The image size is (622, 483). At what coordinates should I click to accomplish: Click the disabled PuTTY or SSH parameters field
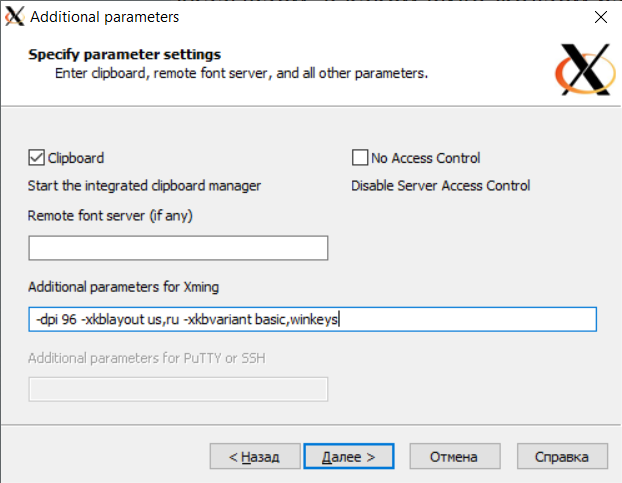point(178,390)
